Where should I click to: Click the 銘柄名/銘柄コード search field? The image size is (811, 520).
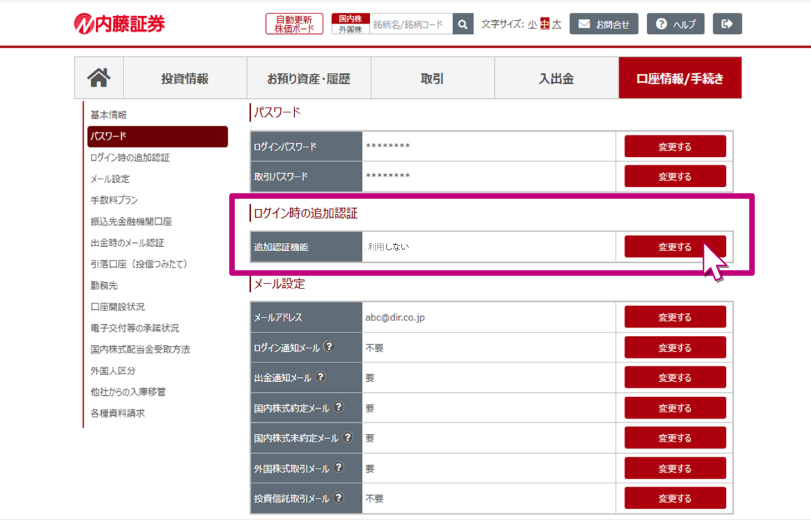pos(409,24)
